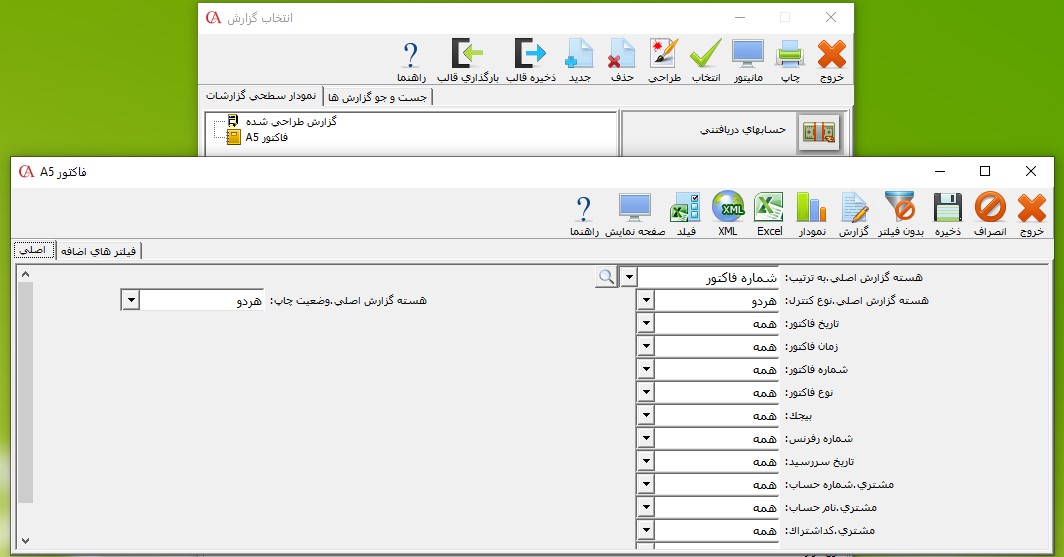Click the cancel (انصراف) icon
1064x557 pixels.
pos(989,213)
